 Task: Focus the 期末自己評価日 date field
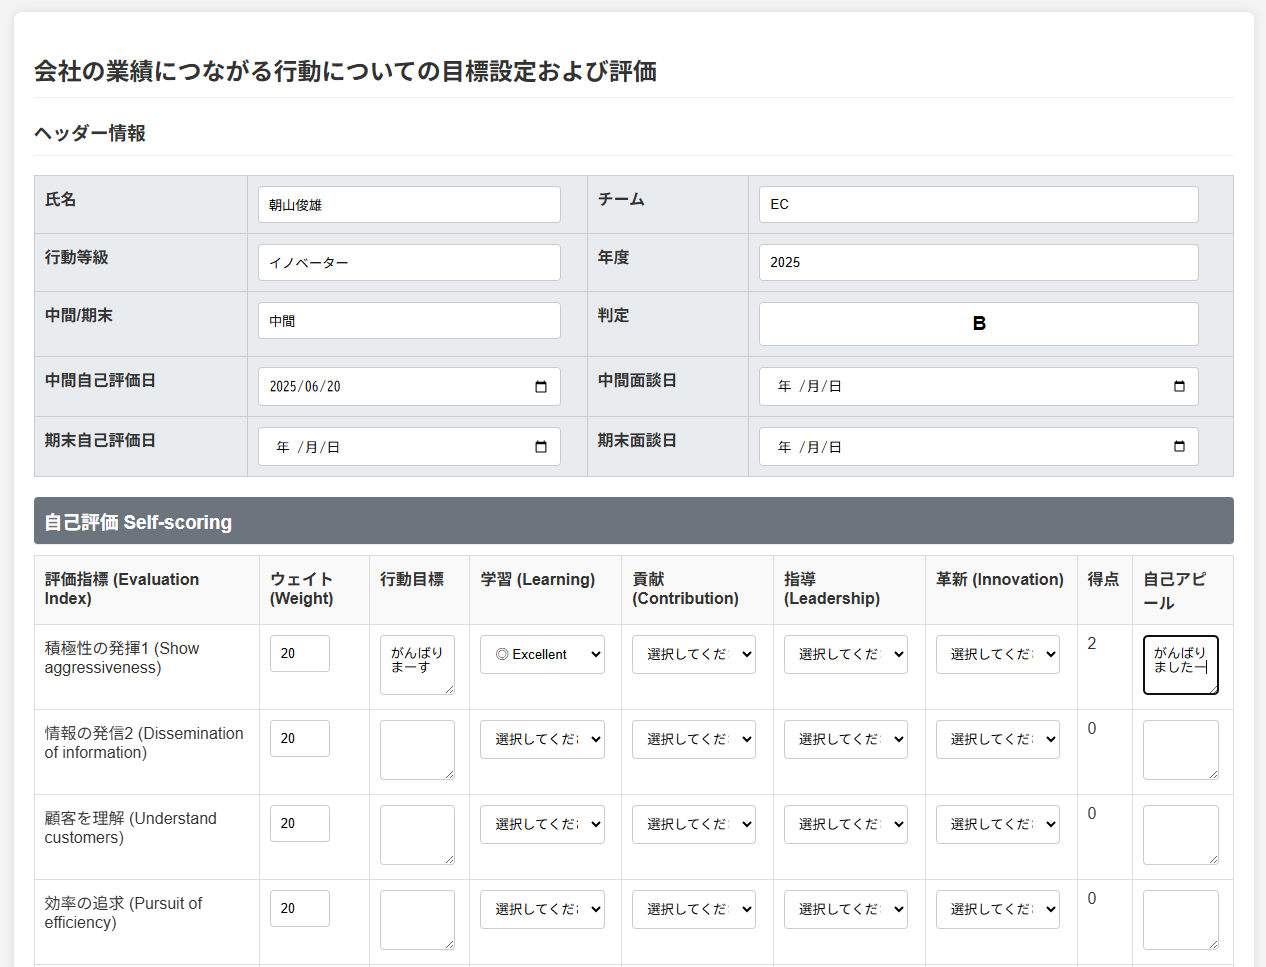click(x=409, y=447)
